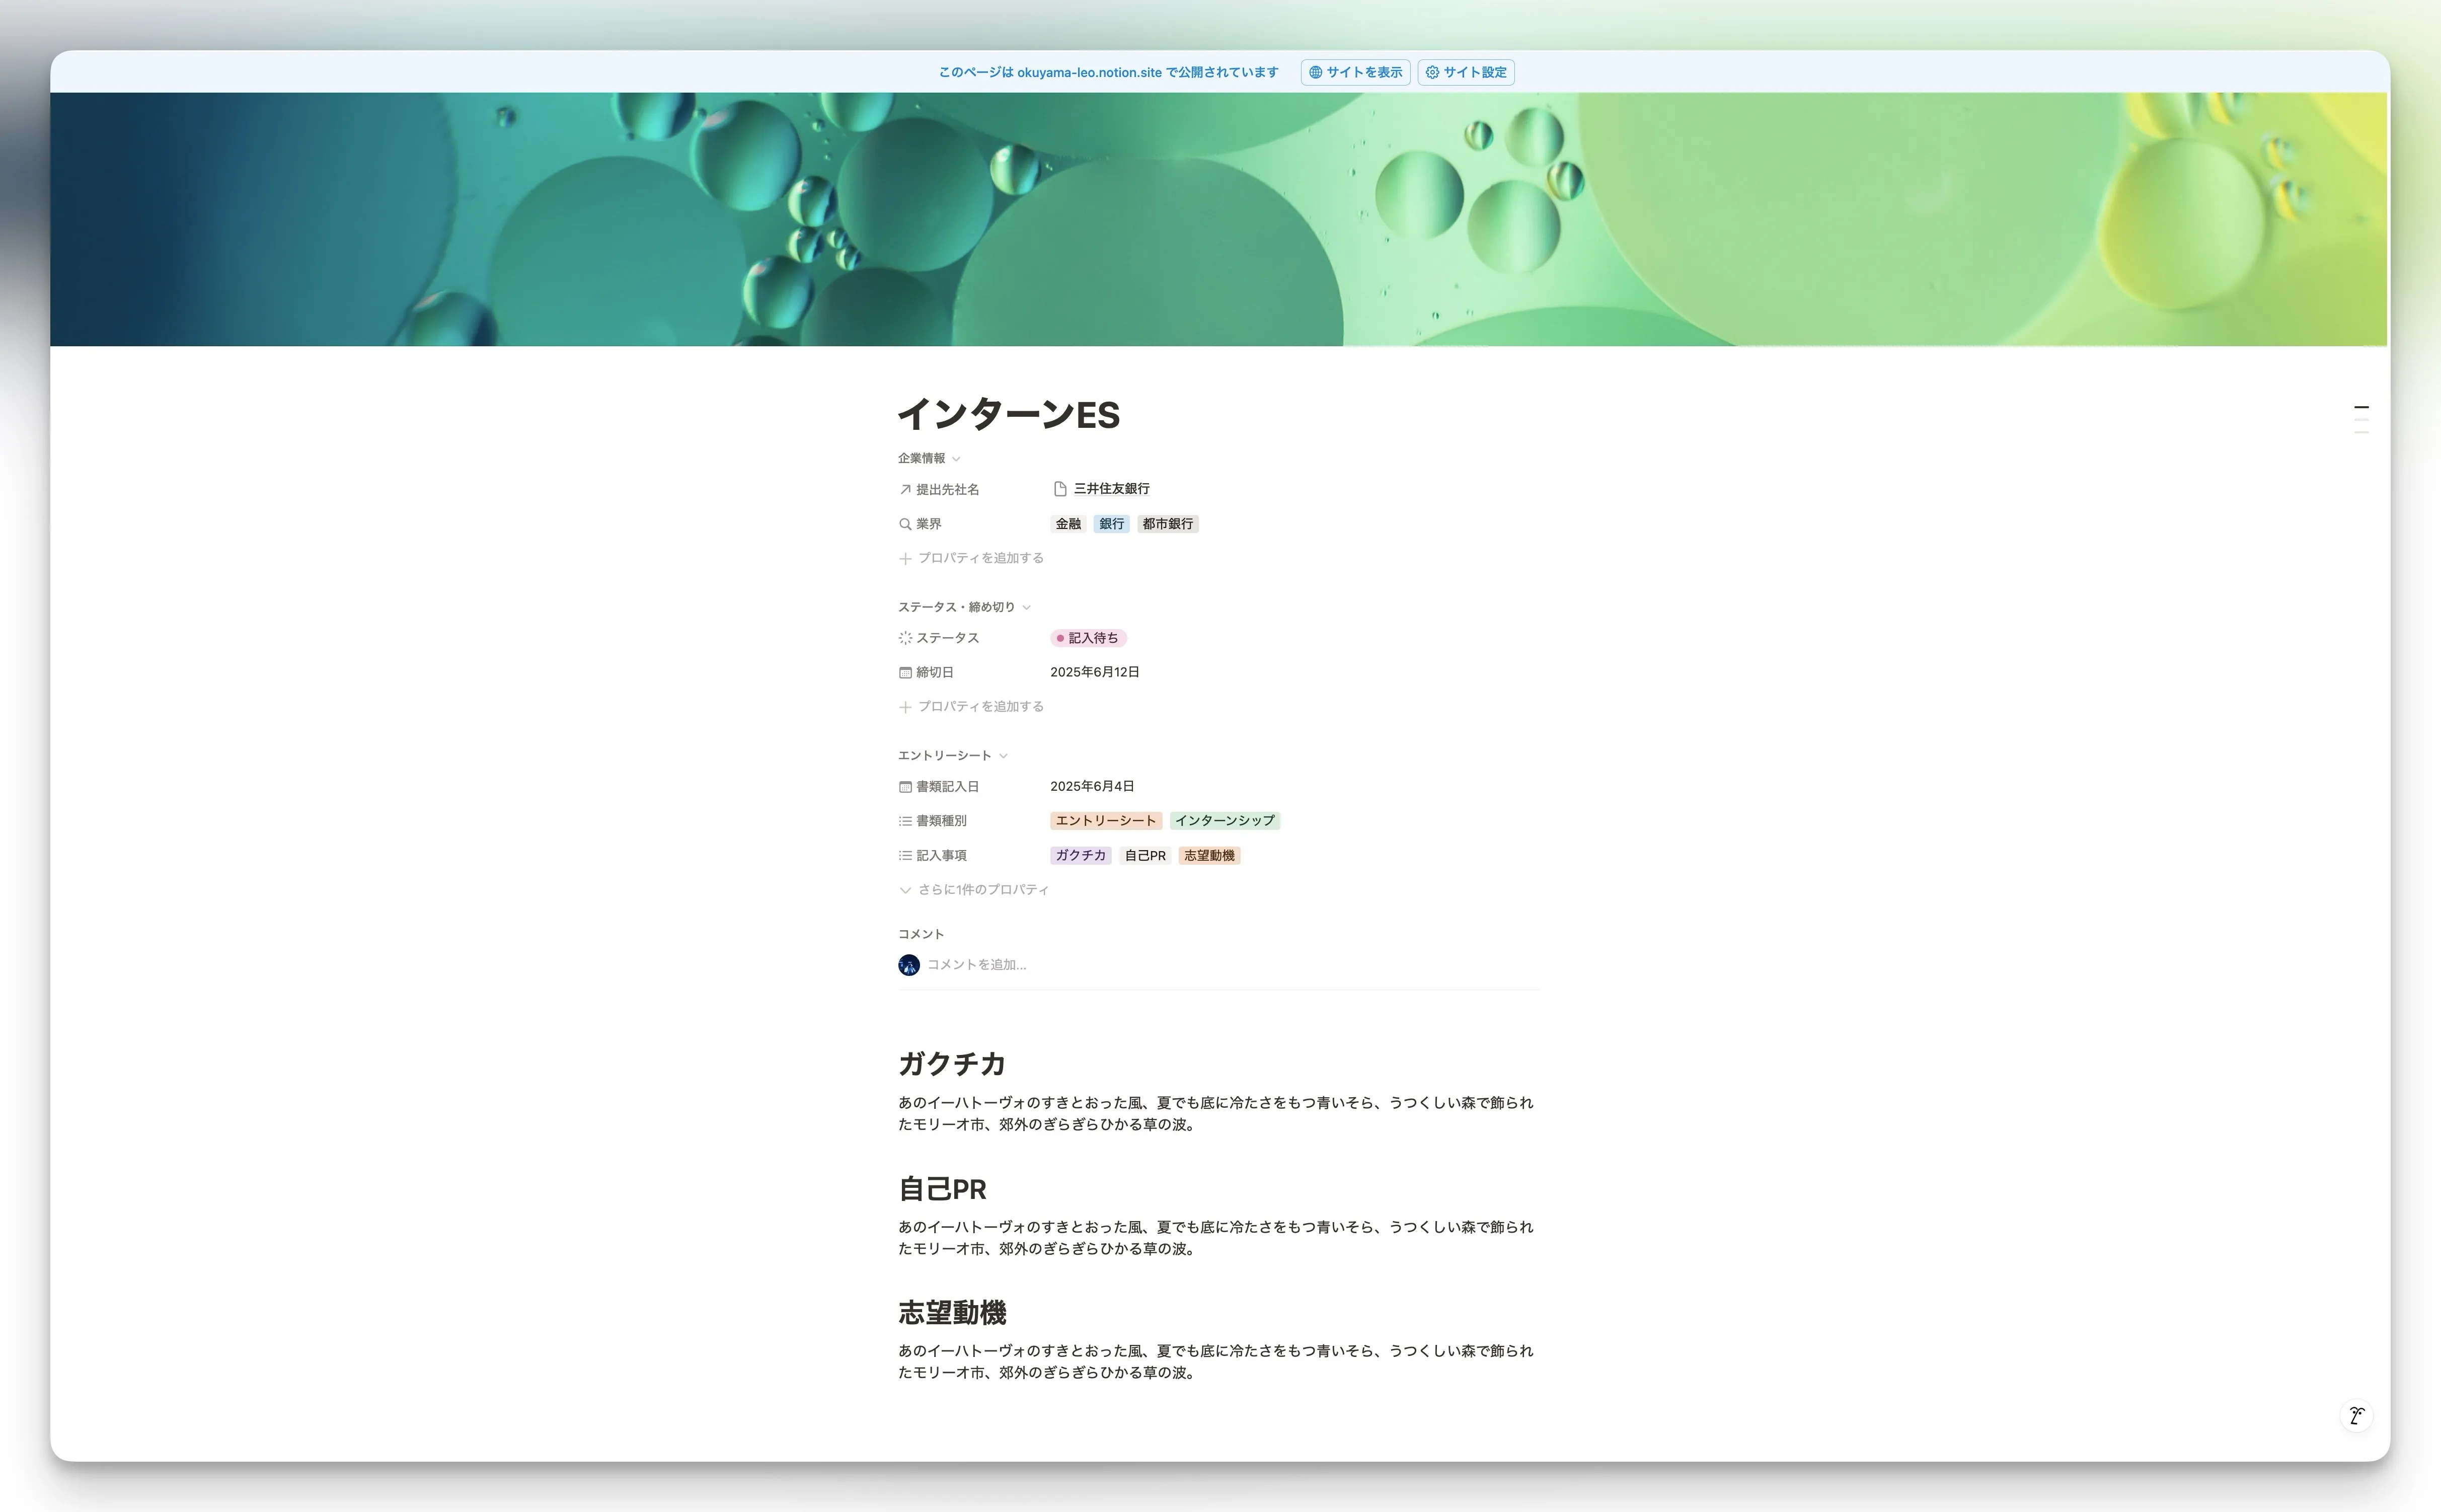The image size is (2441, 1512).
Task: Click the status spinner icon beside ステータス
Action: pyautogui.click(x=905, y=637)
